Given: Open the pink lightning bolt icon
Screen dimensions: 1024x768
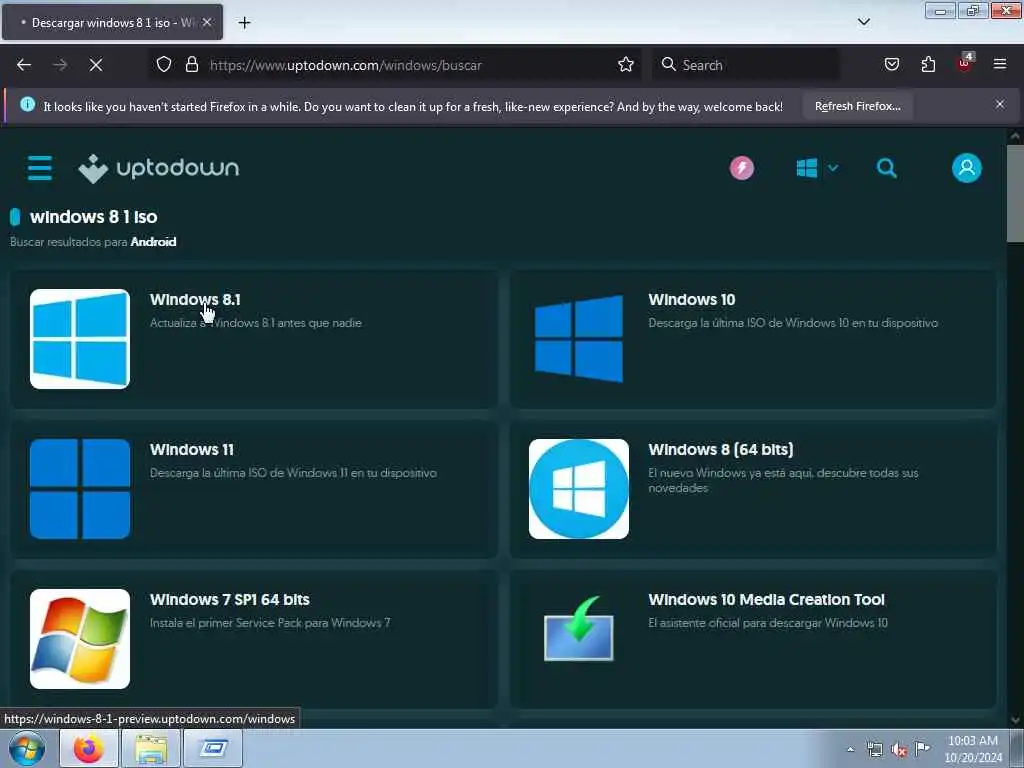Looking at the screenshot, I should [741, 168].
